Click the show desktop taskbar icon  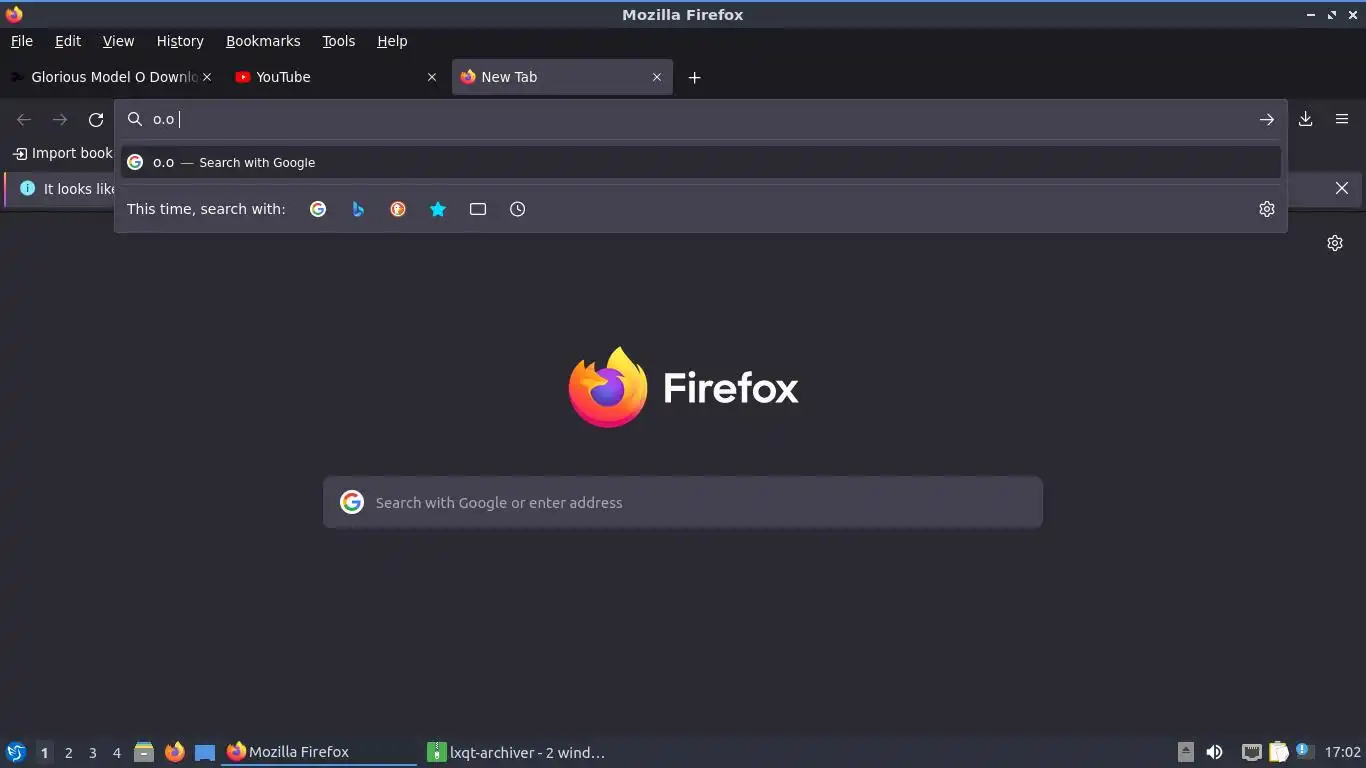[x=205, y=752]
